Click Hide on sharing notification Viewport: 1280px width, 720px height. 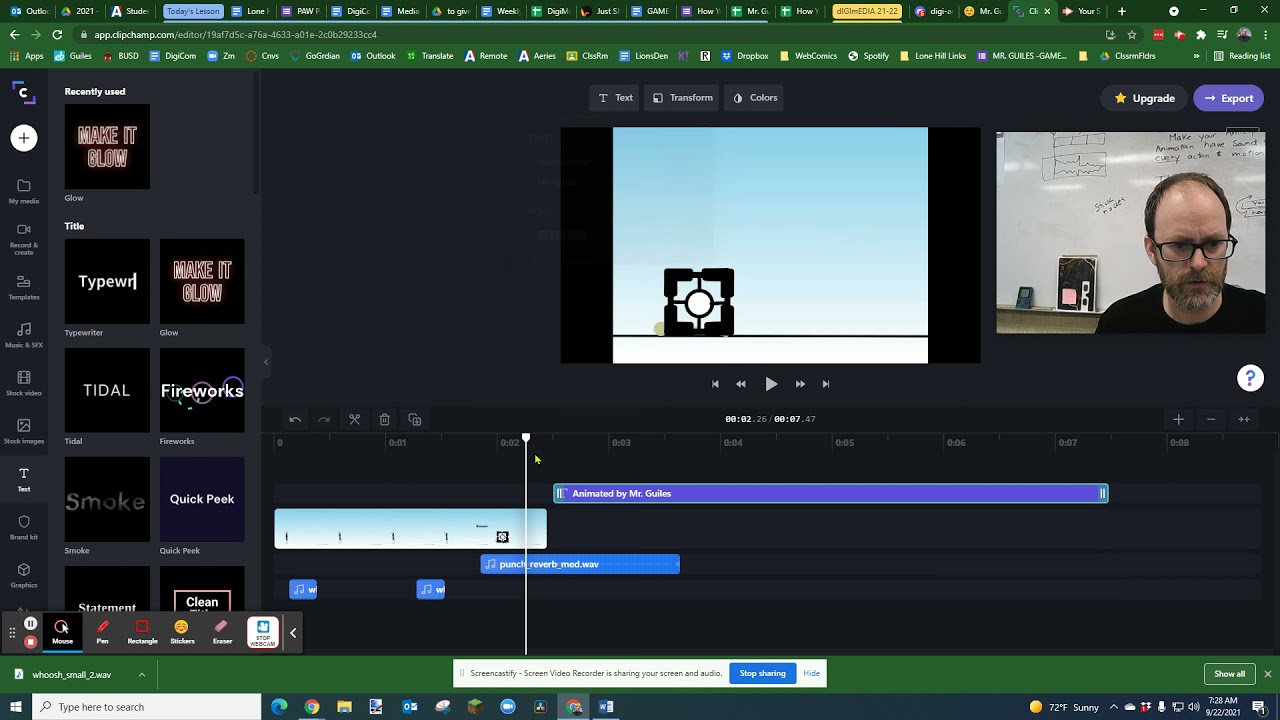click(x=811, y=673)
